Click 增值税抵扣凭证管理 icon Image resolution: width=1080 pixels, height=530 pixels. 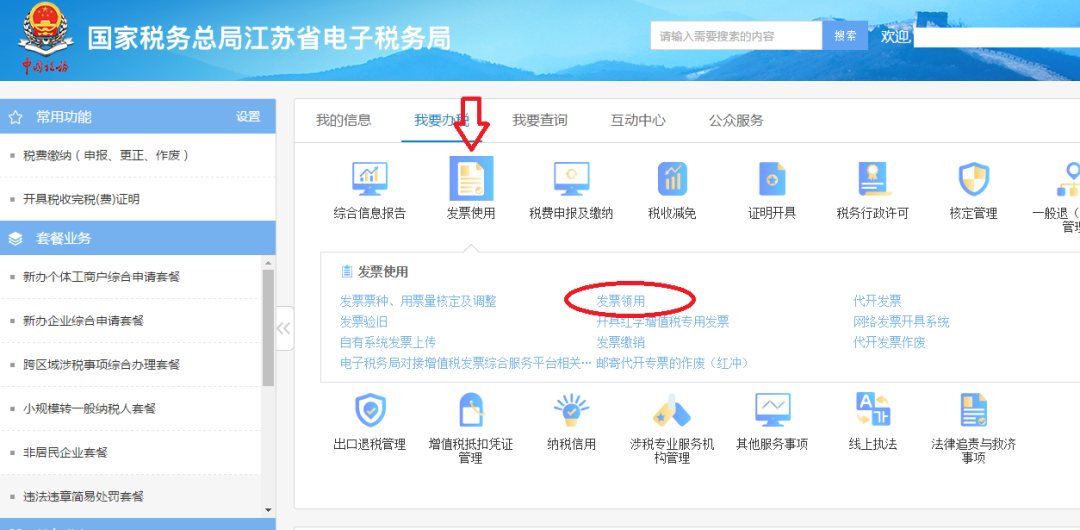tap(471, 410)
